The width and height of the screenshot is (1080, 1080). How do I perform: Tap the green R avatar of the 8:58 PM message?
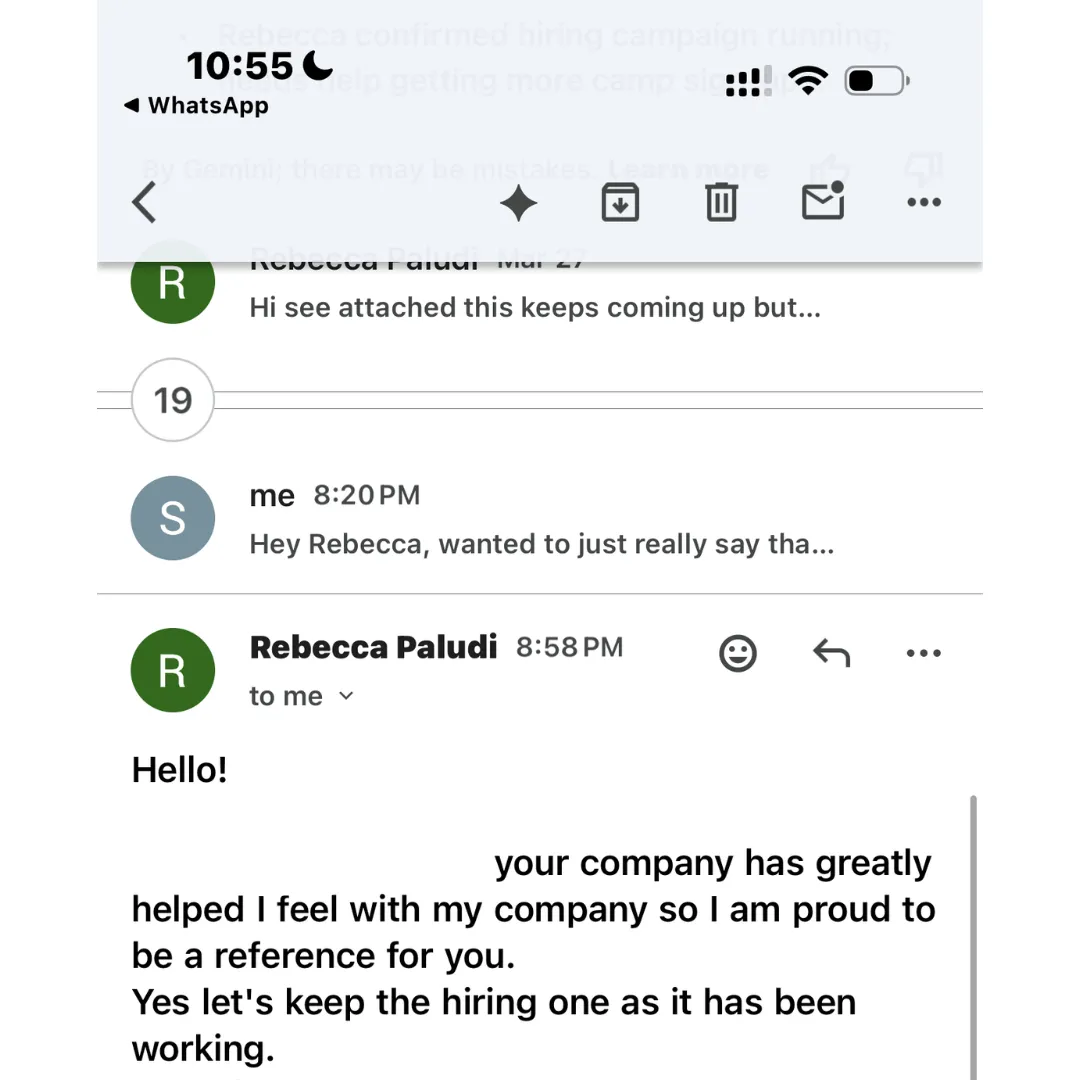pyautogui.click(x=173, y=670)
